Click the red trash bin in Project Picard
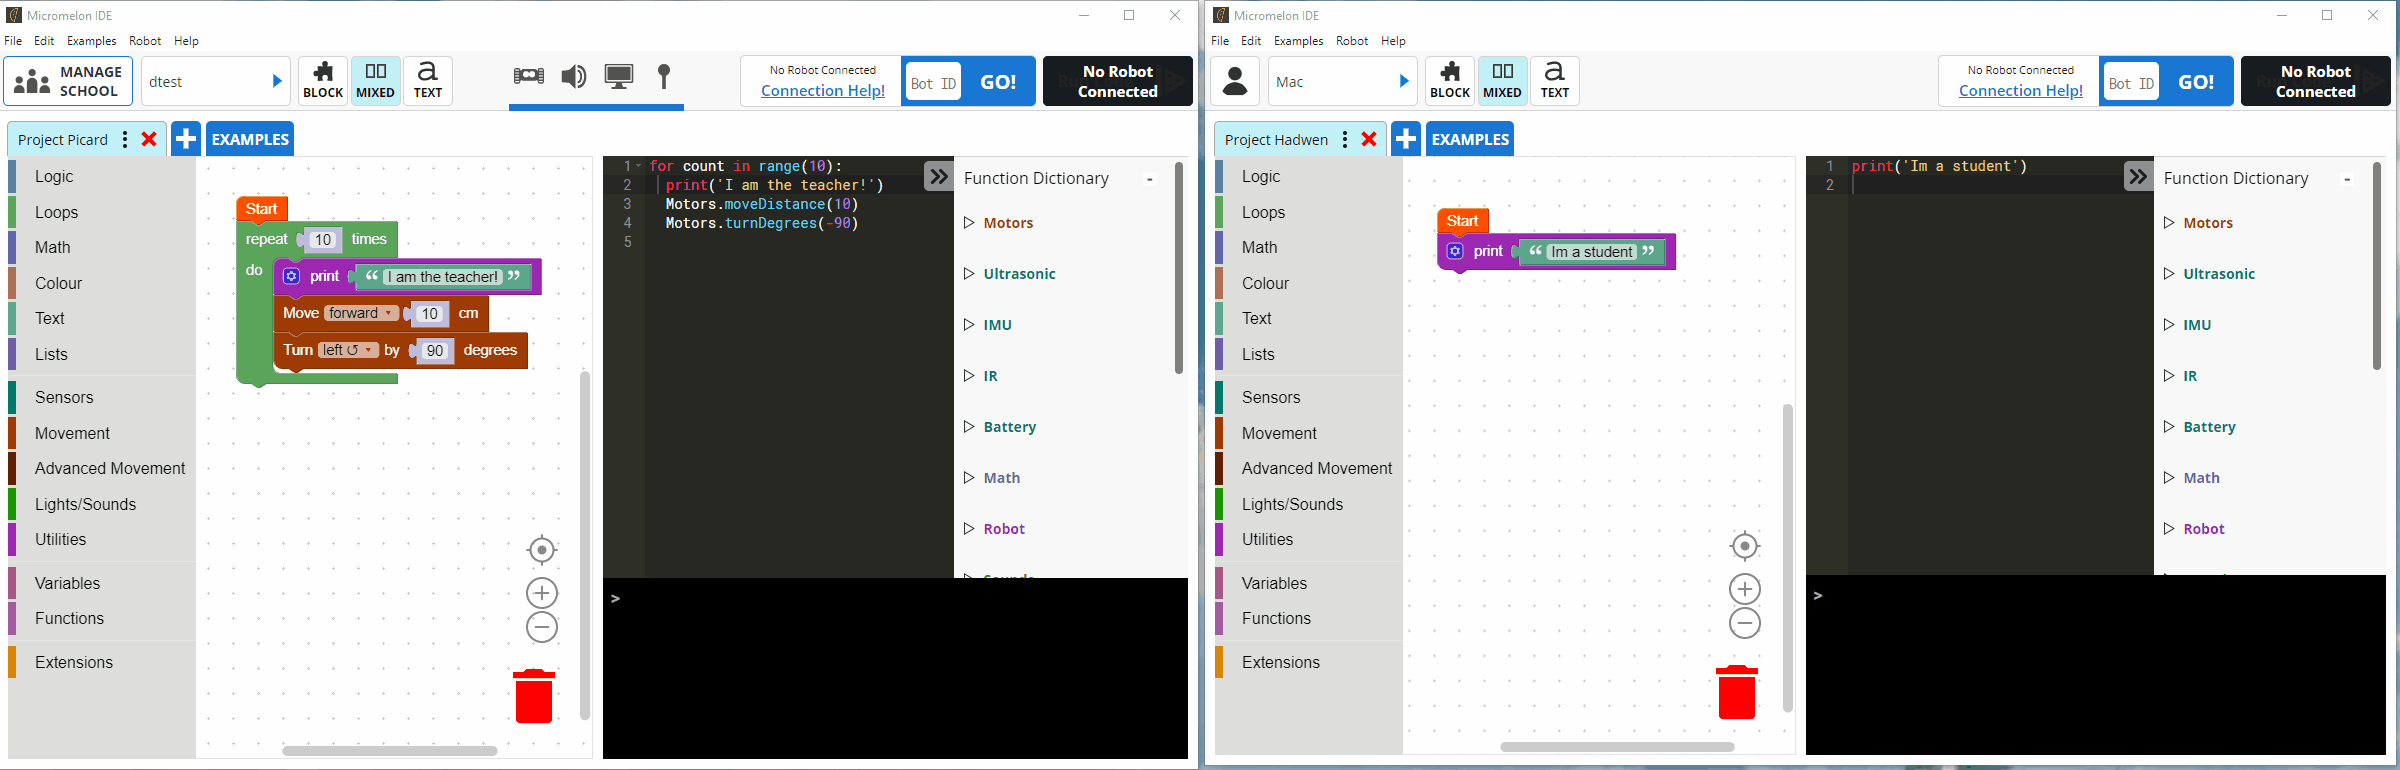2400x770 pixels. [534, 696]
